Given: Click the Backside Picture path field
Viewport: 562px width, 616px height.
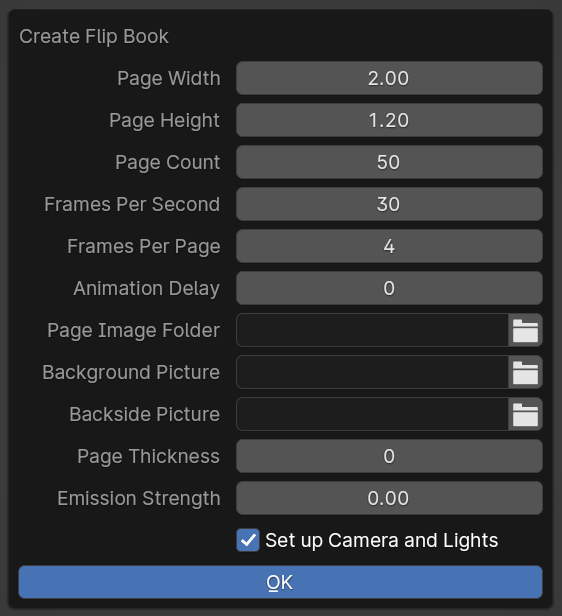Looking at the screenshot, I should (372, 414).
